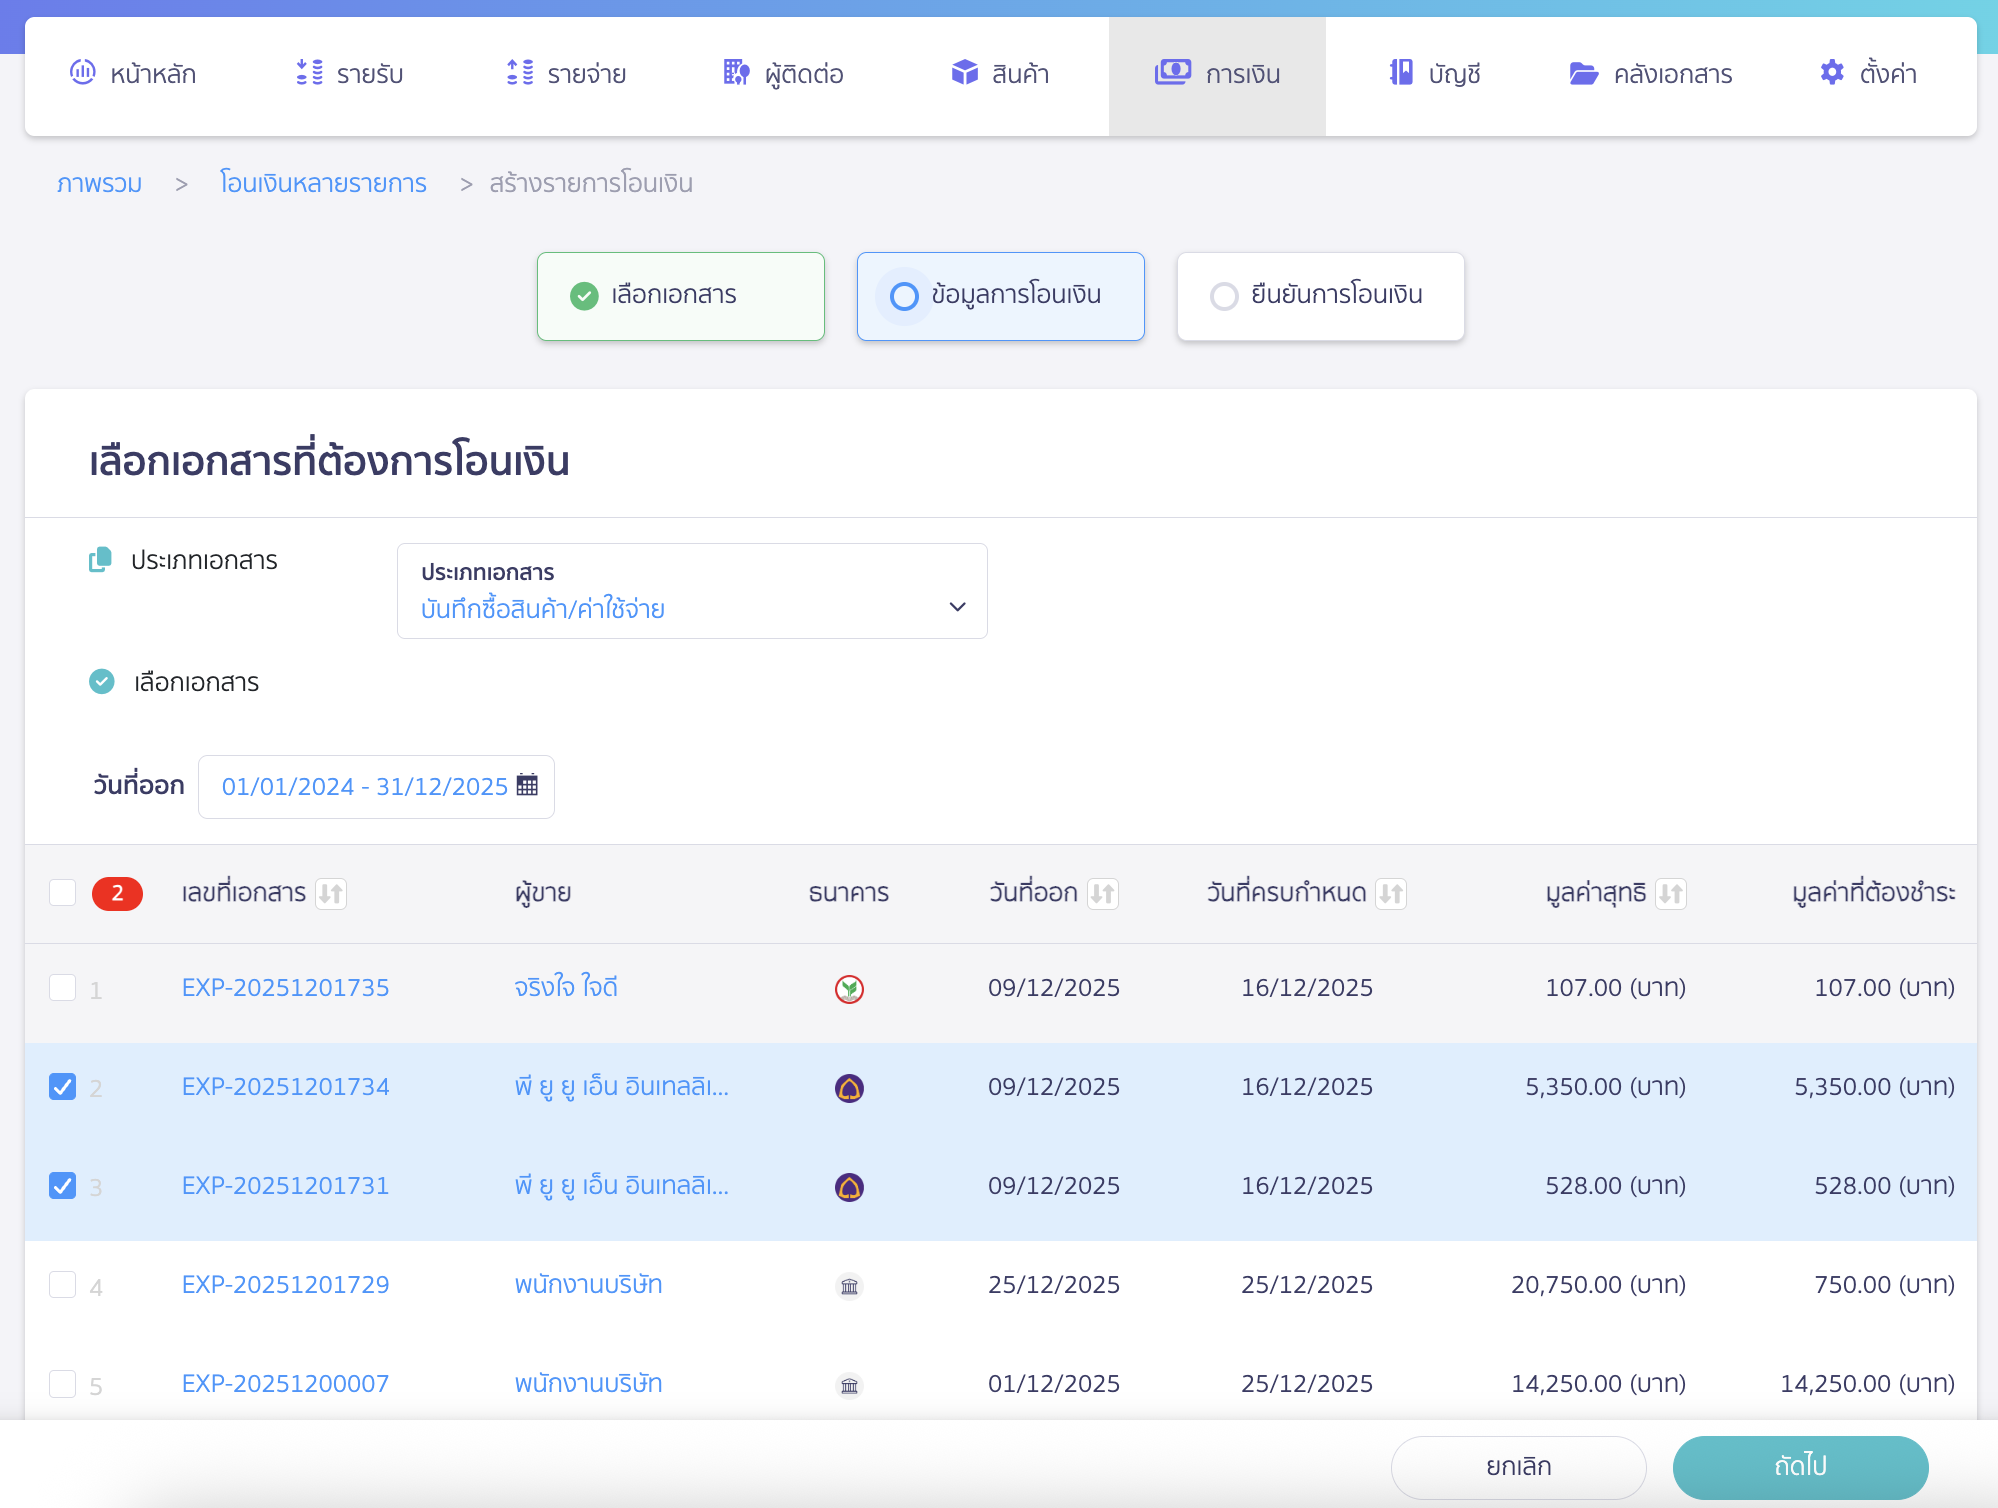Sort by document number column icon
Viewport: 1998px width, 1508px height.
pyautogui.click(x=331, y=893)
